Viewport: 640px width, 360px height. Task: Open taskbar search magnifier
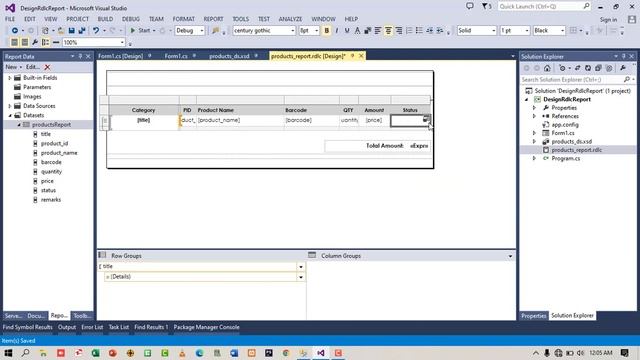click(x=25, y=353)
